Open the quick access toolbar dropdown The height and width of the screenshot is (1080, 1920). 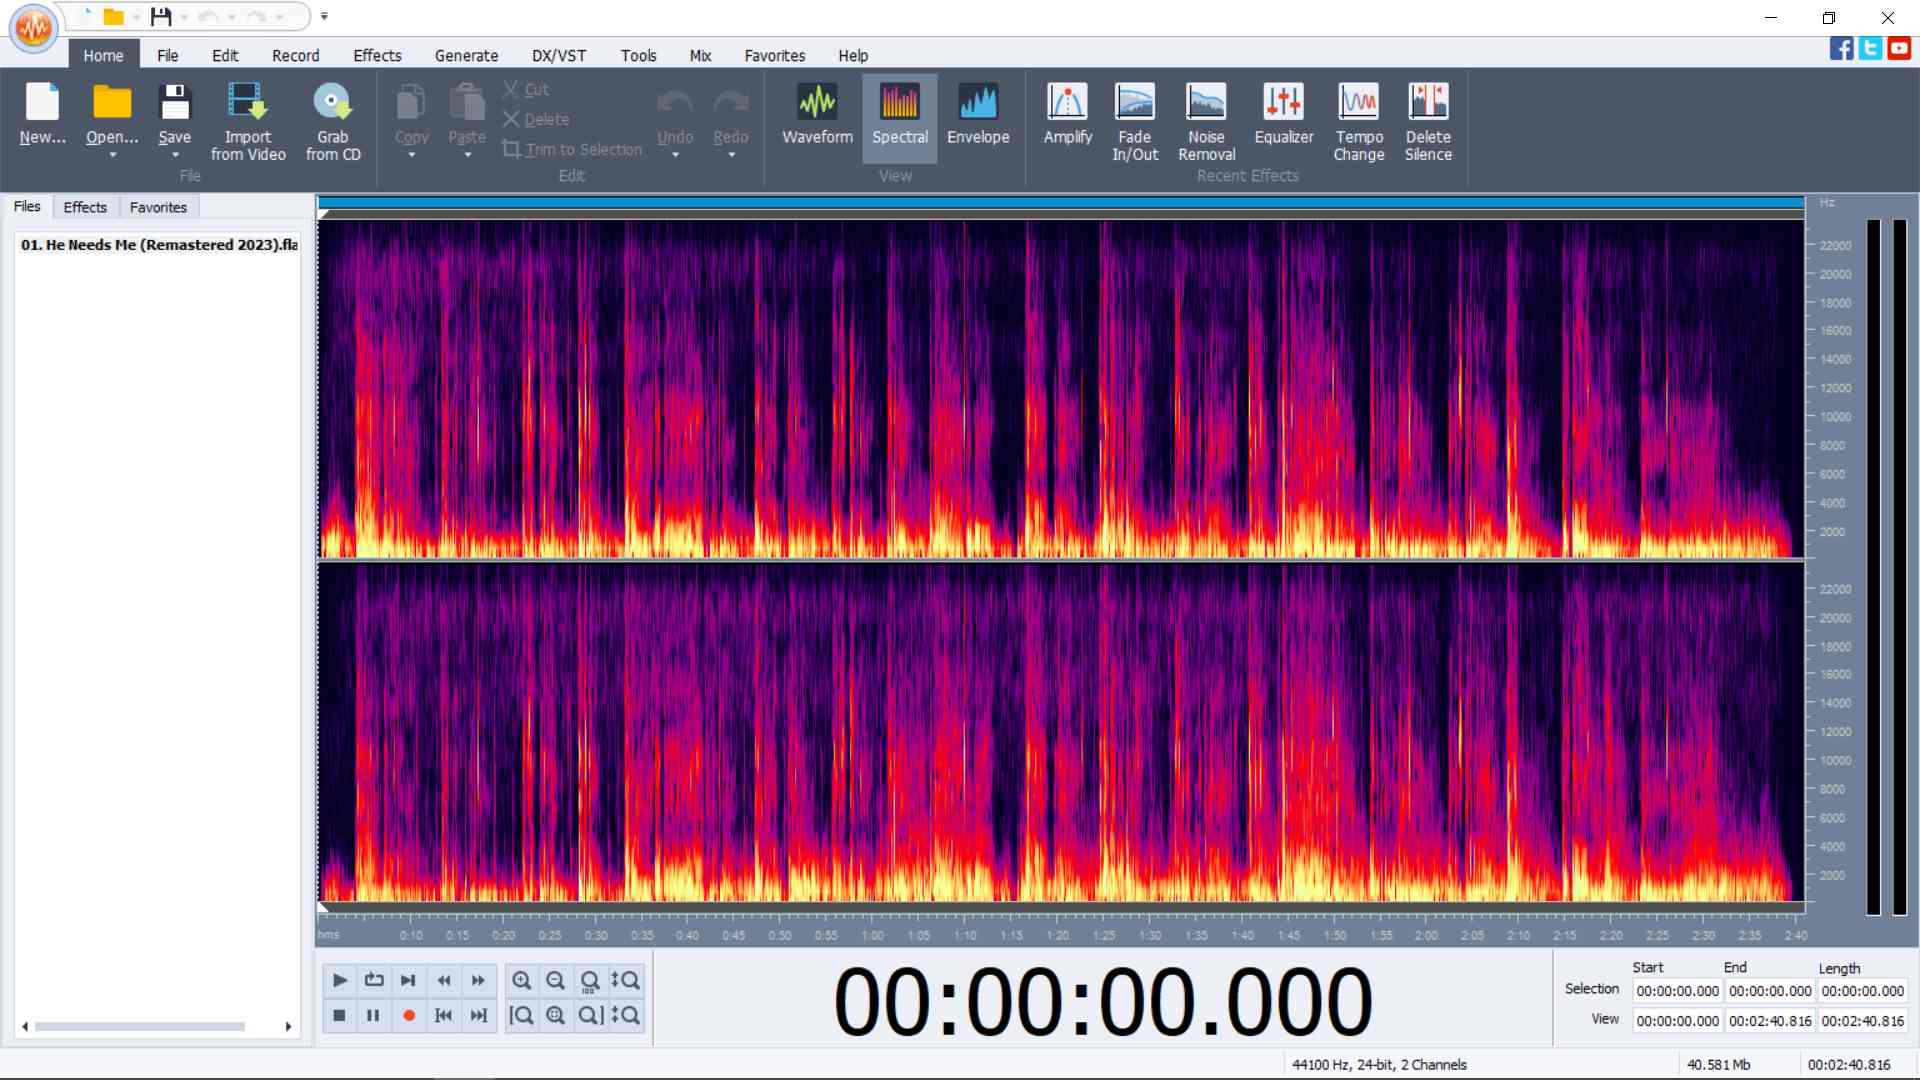324,17
